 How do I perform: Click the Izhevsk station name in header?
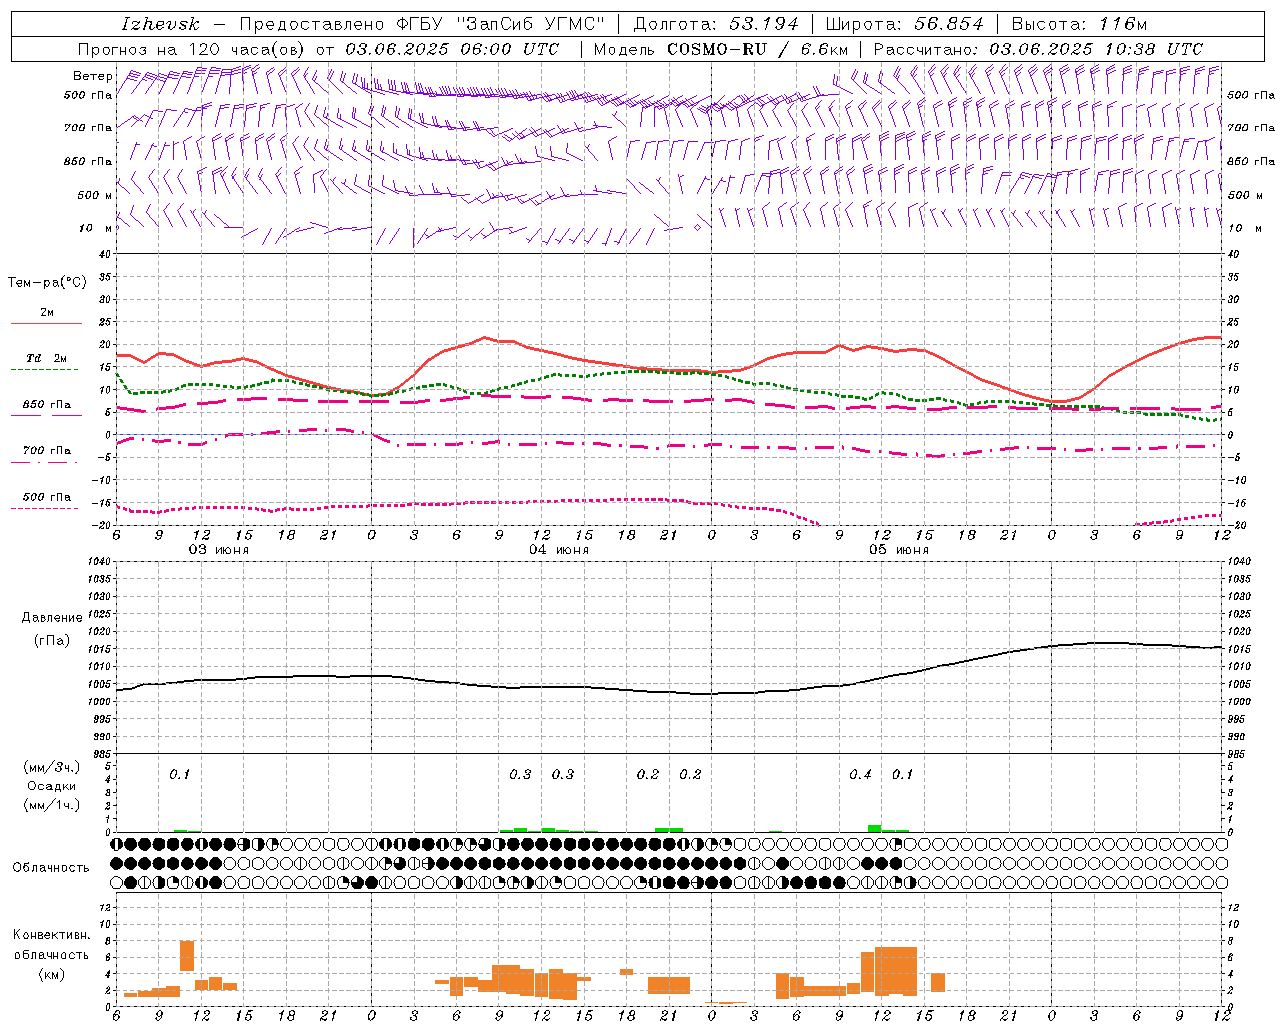point(160,24)
